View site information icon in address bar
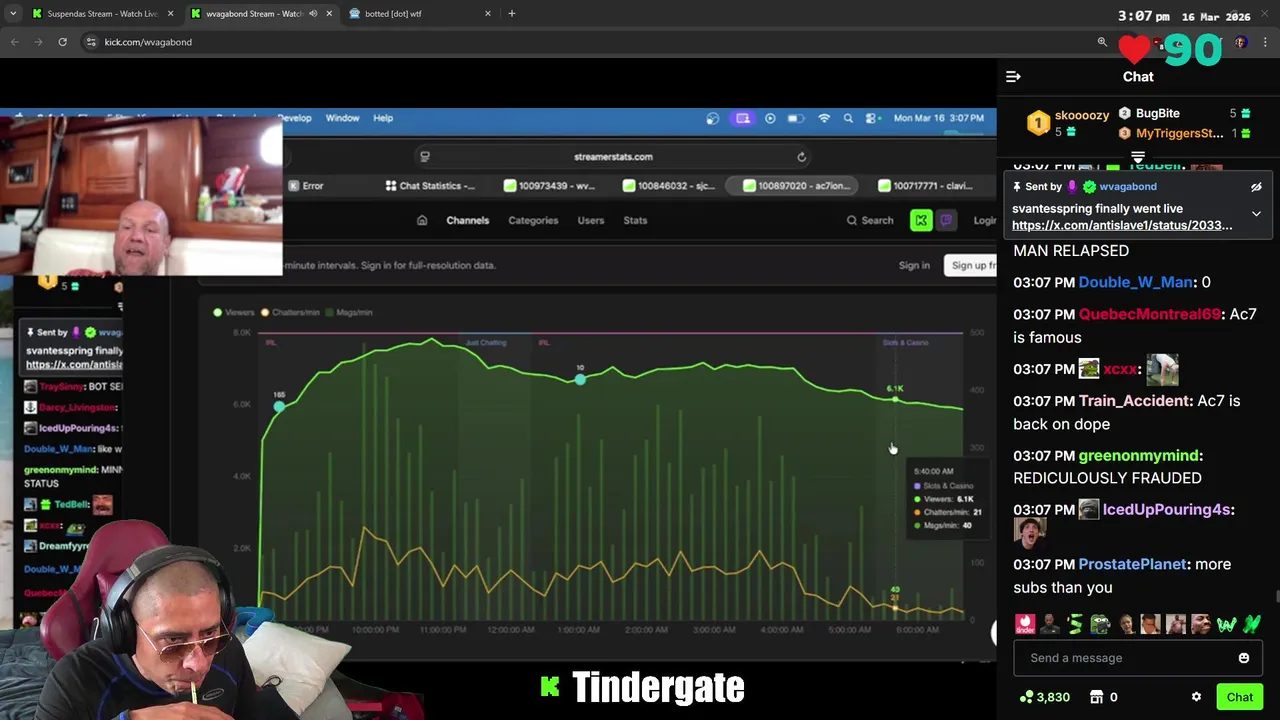The image size is (1280, 720). click(x=91, y=42)
